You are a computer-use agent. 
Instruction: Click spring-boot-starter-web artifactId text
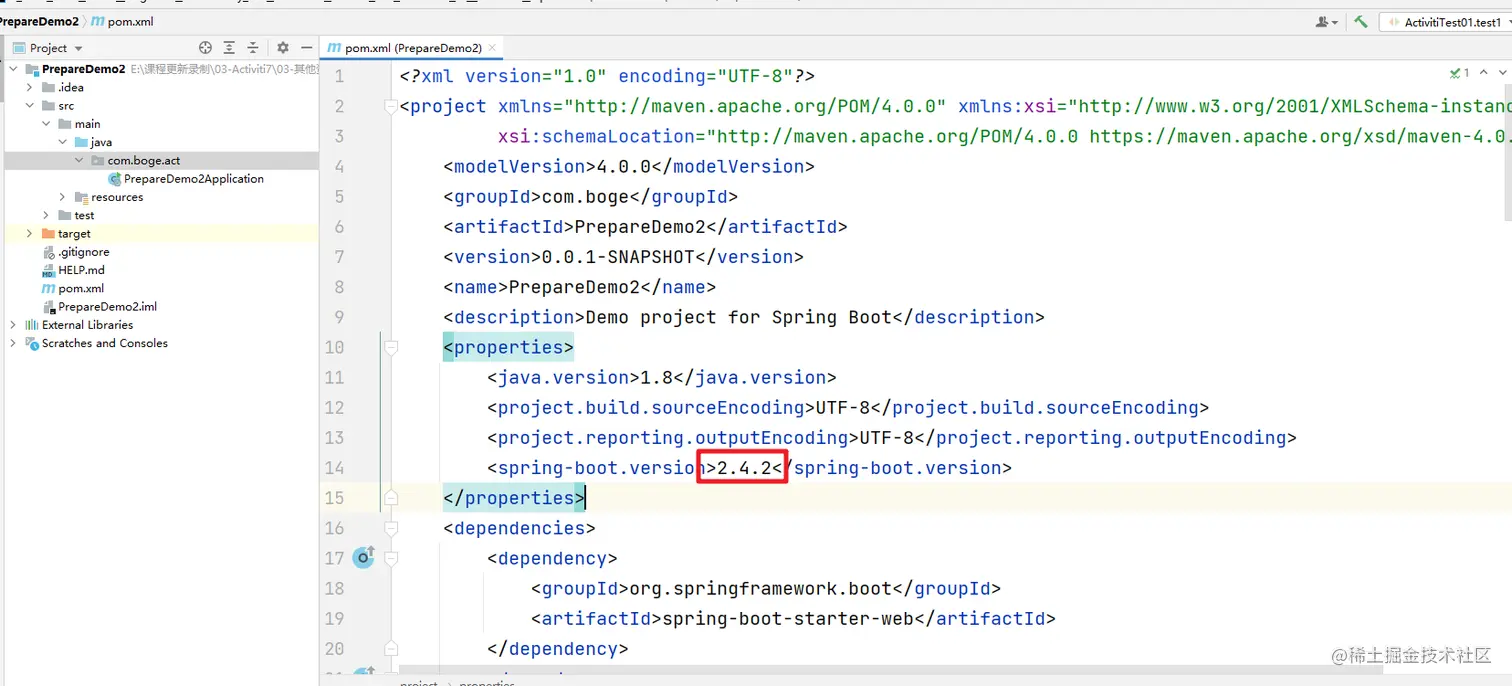coord(788,619)
